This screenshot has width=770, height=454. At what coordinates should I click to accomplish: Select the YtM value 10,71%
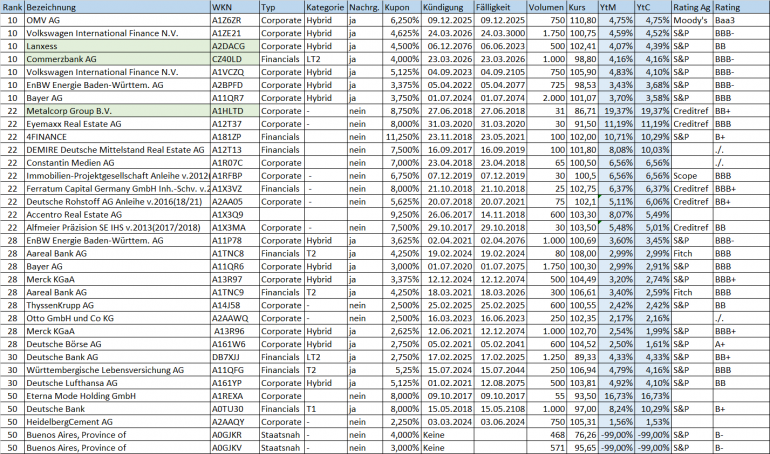[616, 137]
